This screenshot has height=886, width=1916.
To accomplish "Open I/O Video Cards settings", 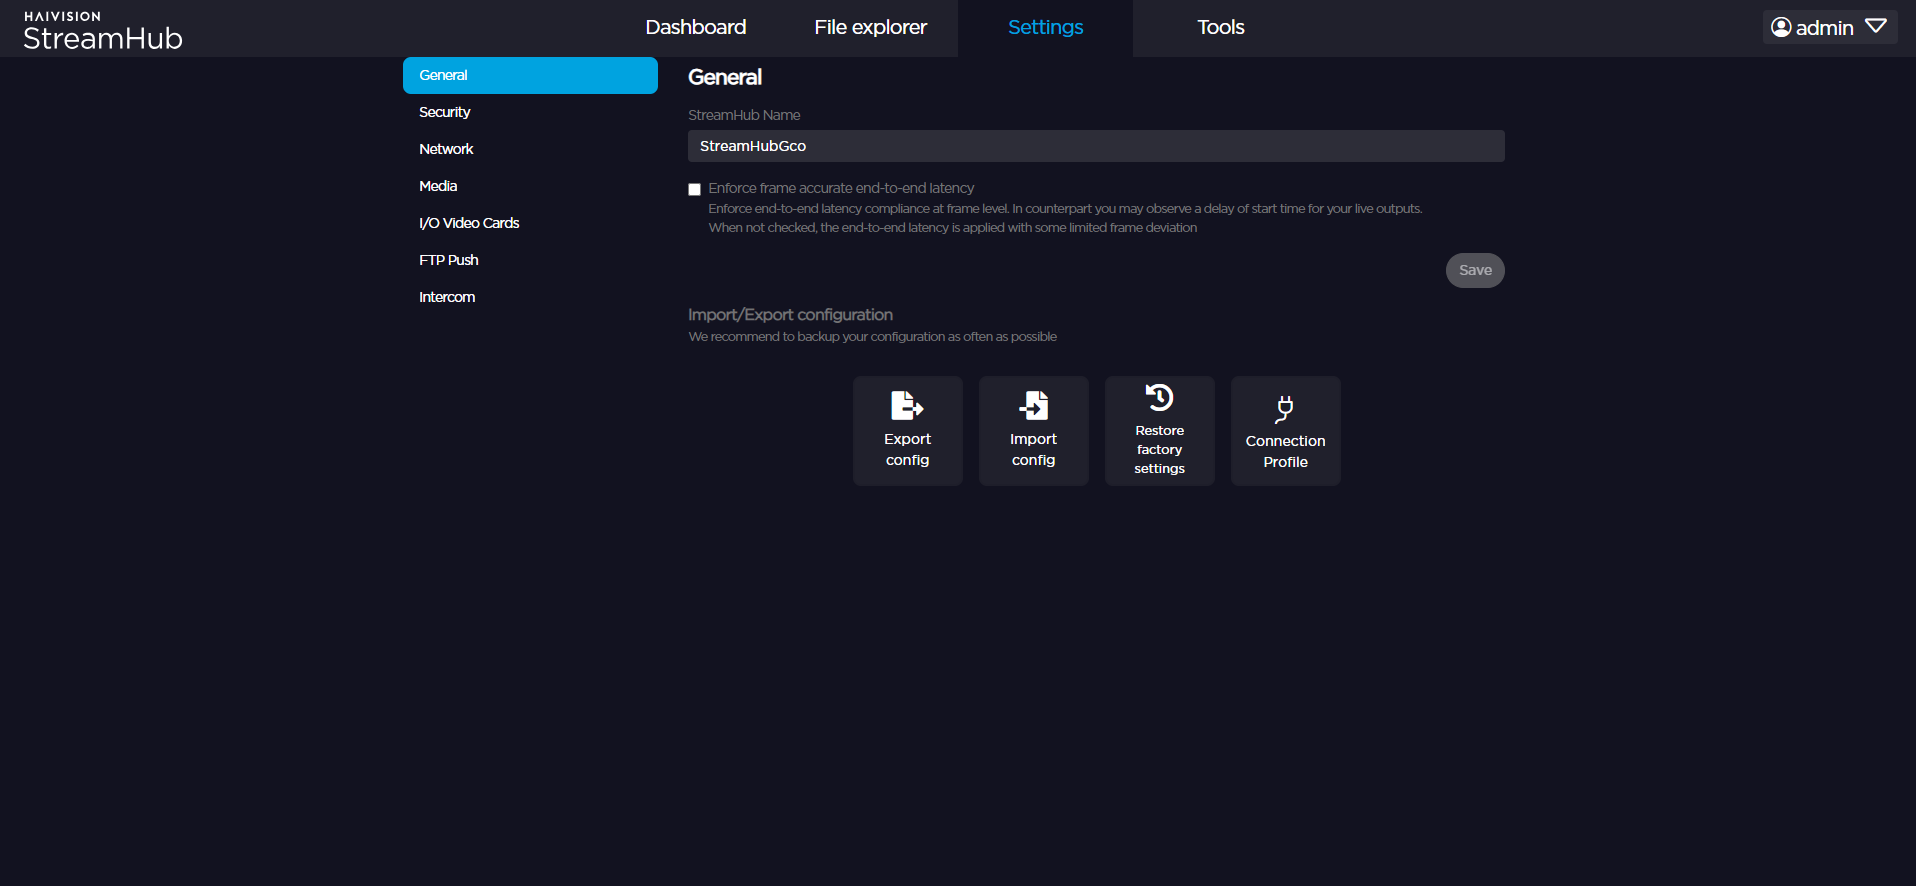I will 469,223.
